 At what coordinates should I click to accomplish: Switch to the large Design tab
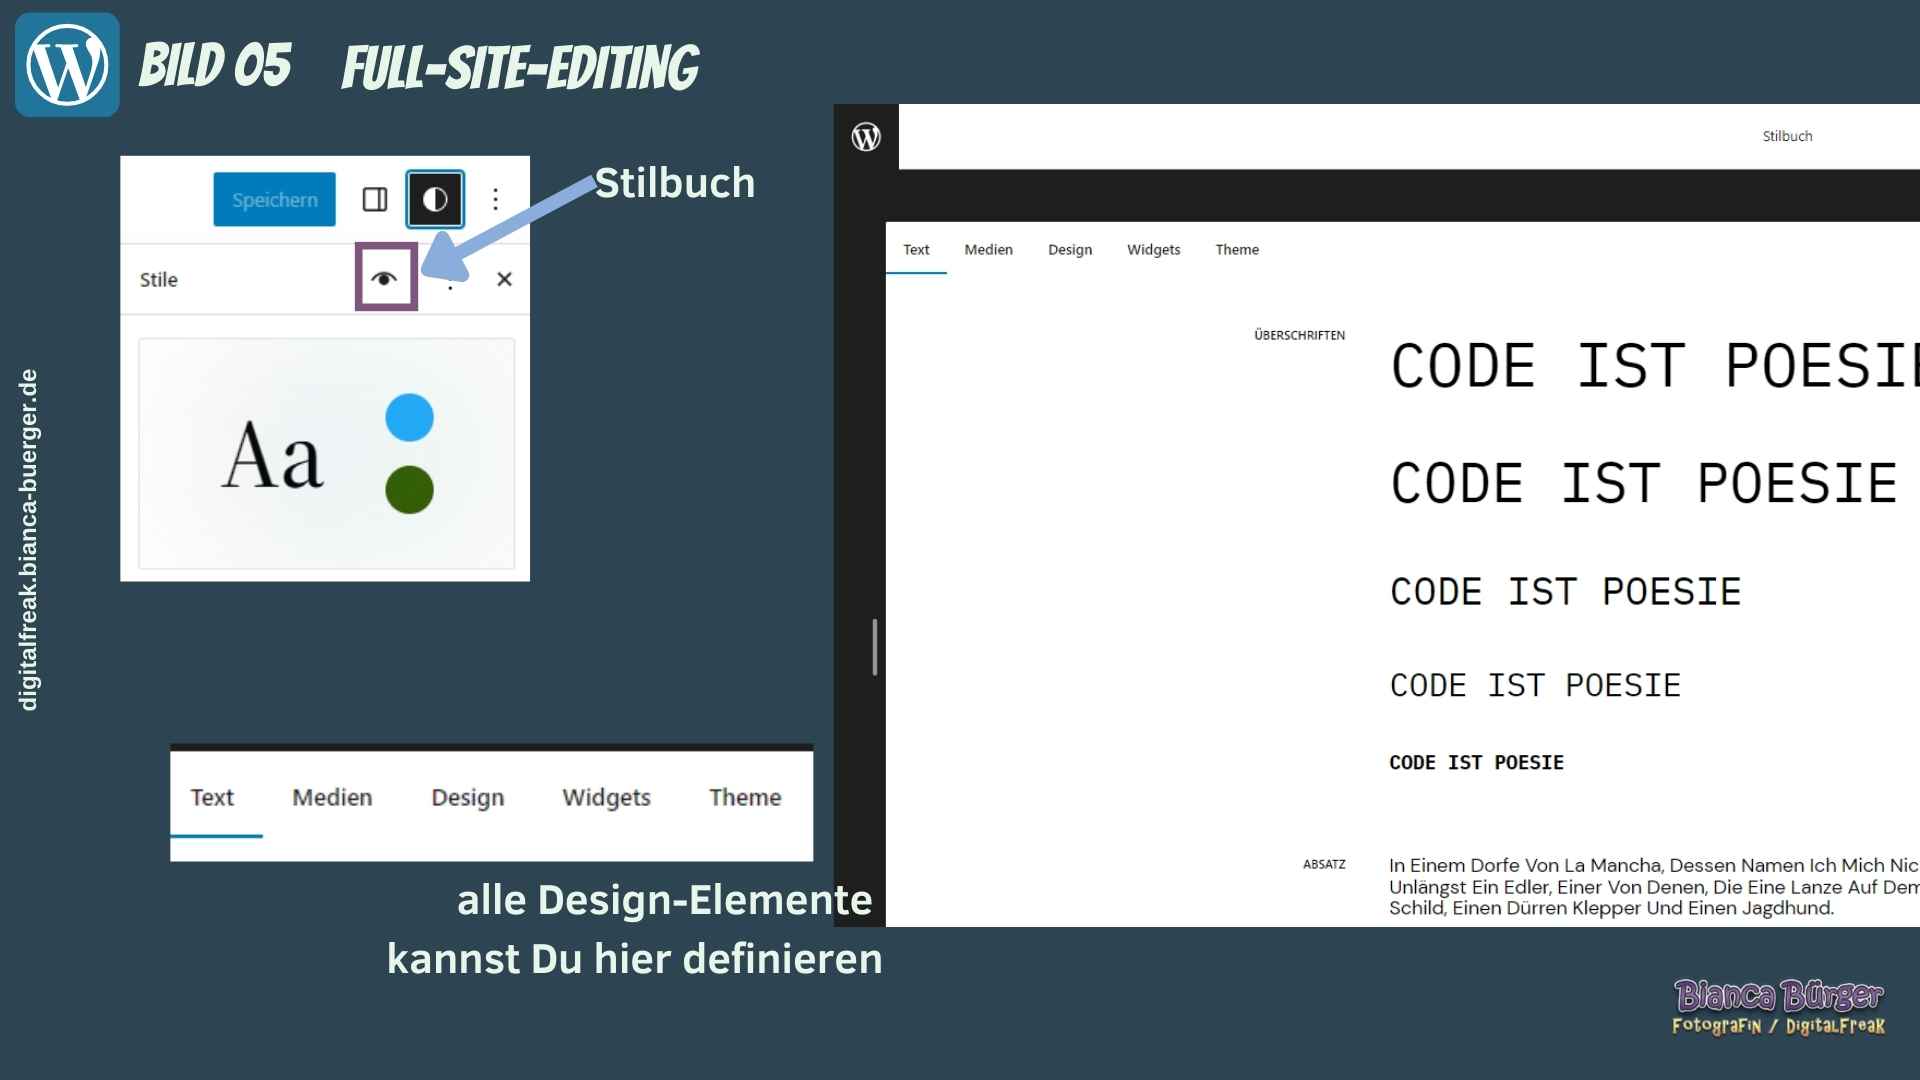tap(467, 797)
